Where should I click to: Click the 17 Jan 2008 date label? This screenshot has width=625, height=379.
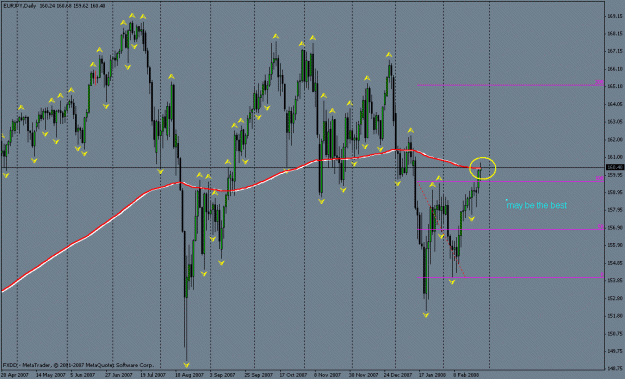pos(432,375)
